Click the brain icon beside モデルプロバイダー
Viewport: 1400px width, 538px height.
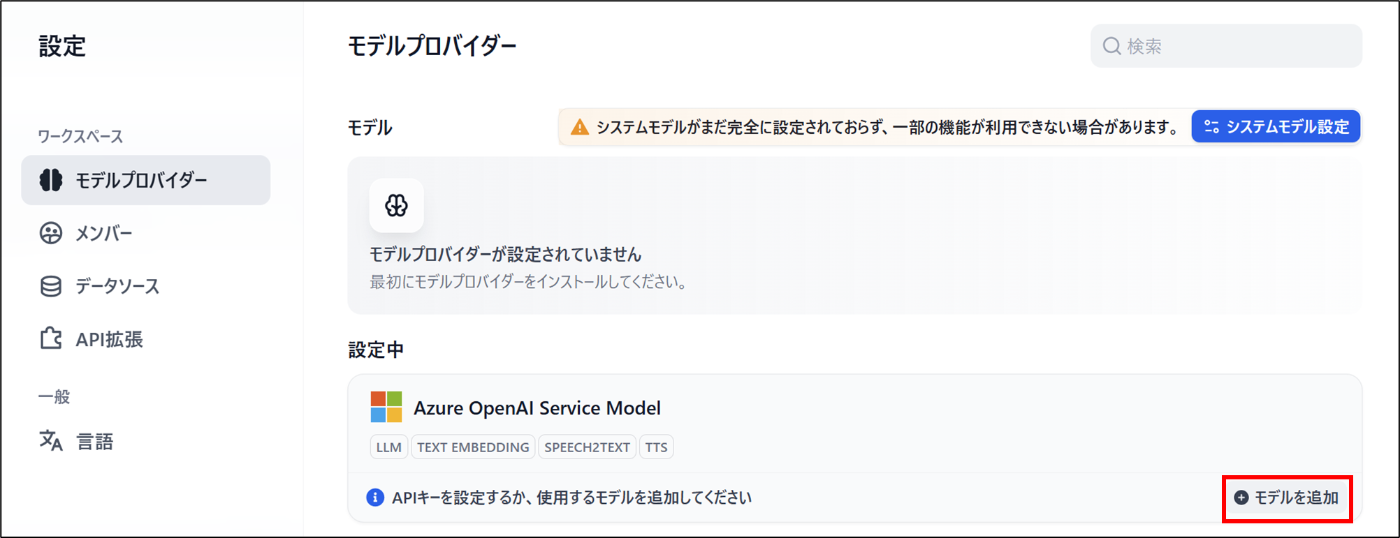click(51, 180)
